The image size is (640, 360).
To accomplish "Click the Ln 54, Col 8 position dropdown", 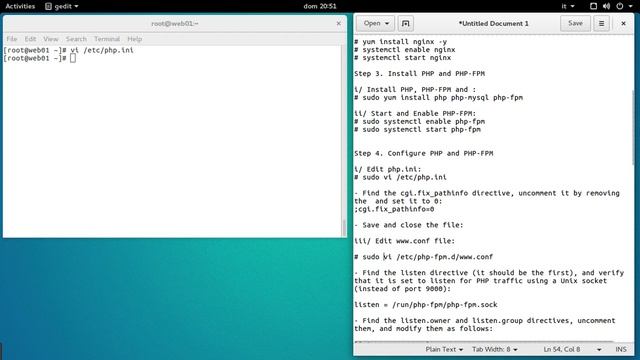I will click(572, 349).
